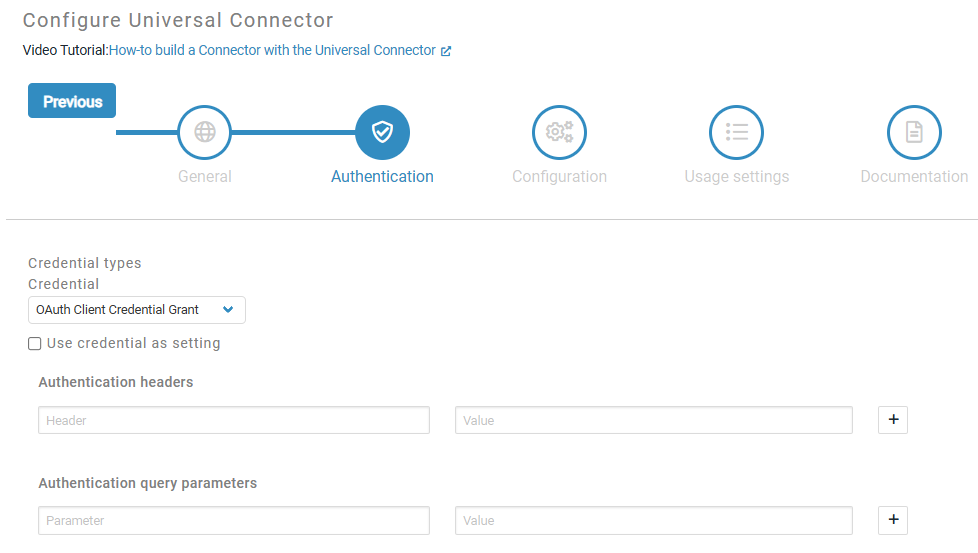Open the Credential type dropdown
The image size is (978, 553).
pyautogui.click(x=136, y=310)
